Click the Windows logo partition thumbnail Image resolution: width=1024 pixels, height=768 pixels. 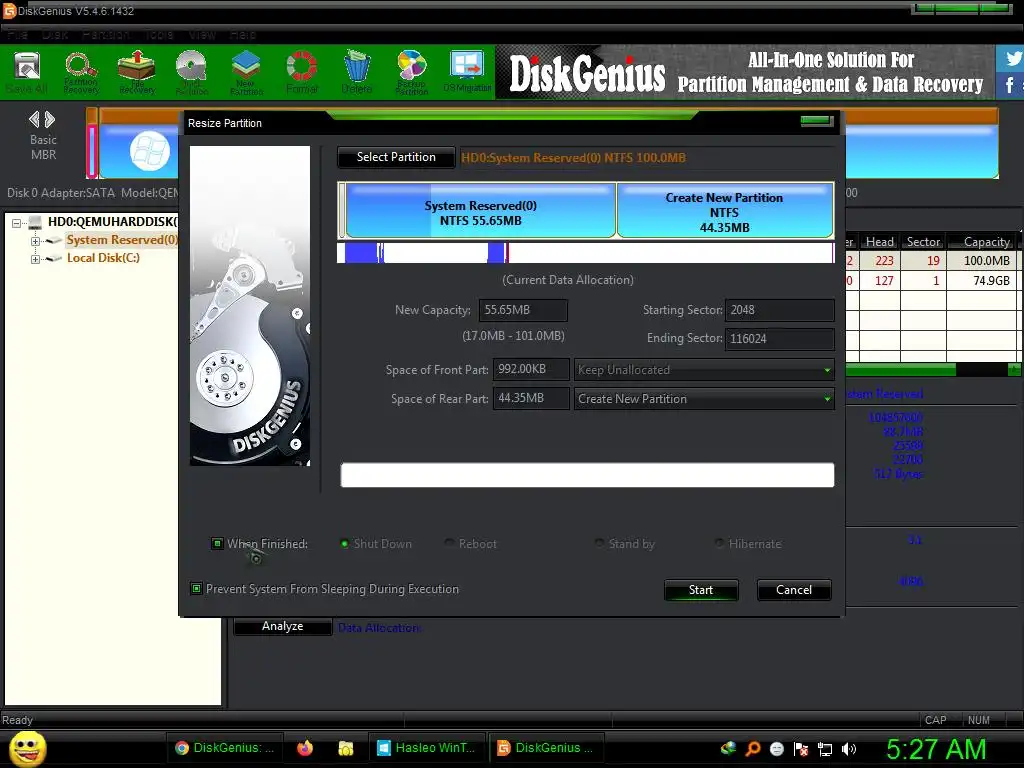[150, 151]
